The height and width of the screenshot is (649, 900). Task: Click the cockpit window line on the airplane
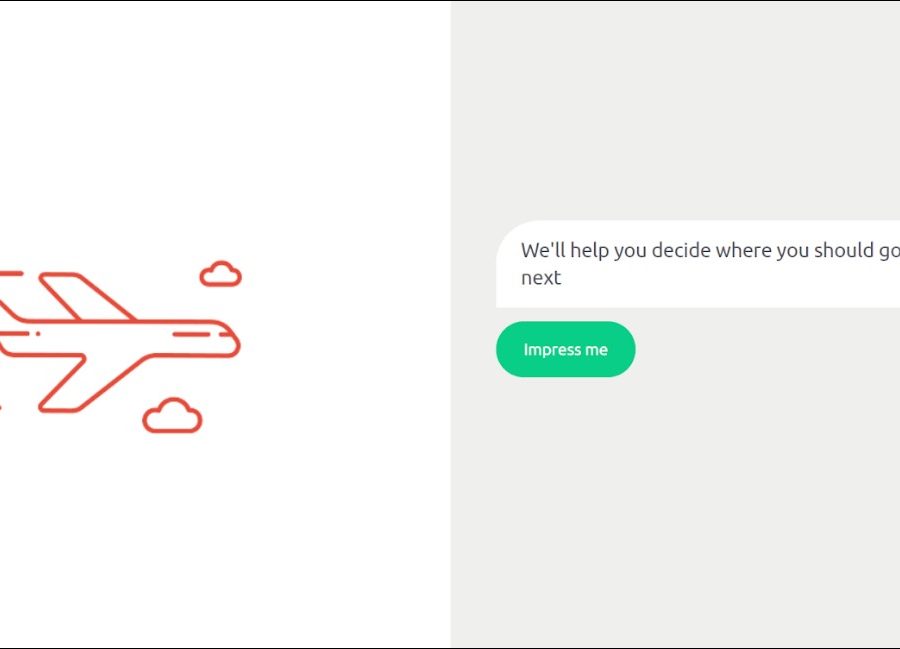pyautogui.click(x=191, y=334)
